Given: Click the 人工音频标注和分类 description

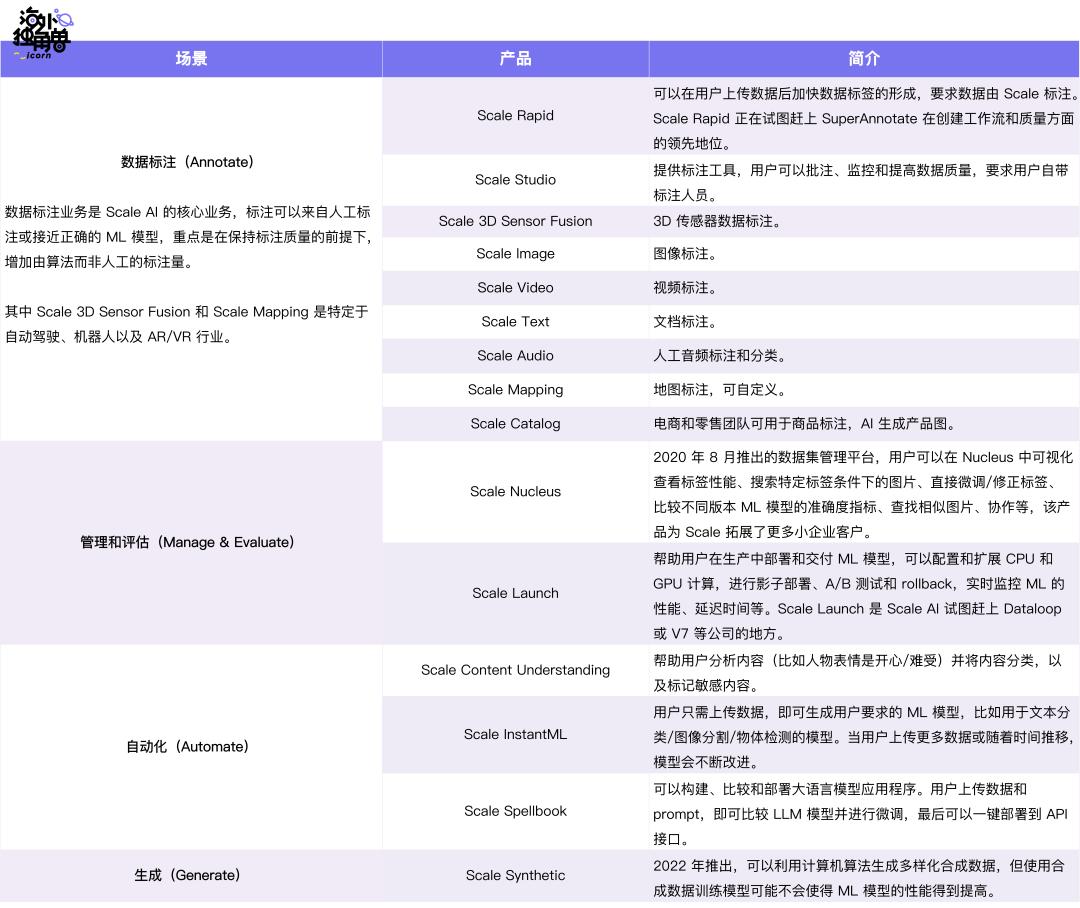Looking at the screenshot, I should pyautogui.click(x=719, y=355).
